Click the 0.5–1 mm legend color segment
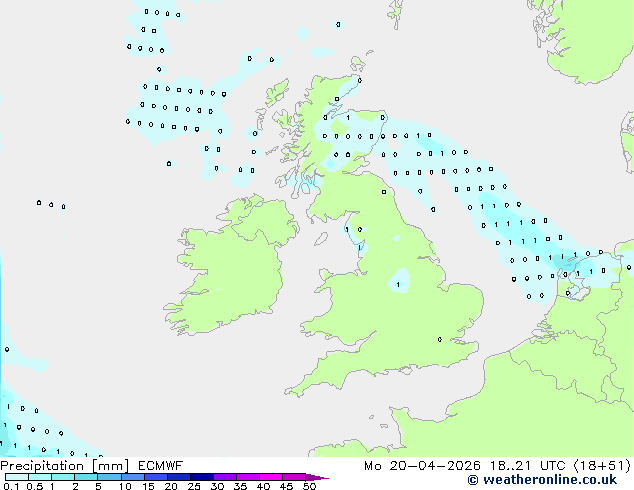Viewport: 634px width, 490px height. 40,477
